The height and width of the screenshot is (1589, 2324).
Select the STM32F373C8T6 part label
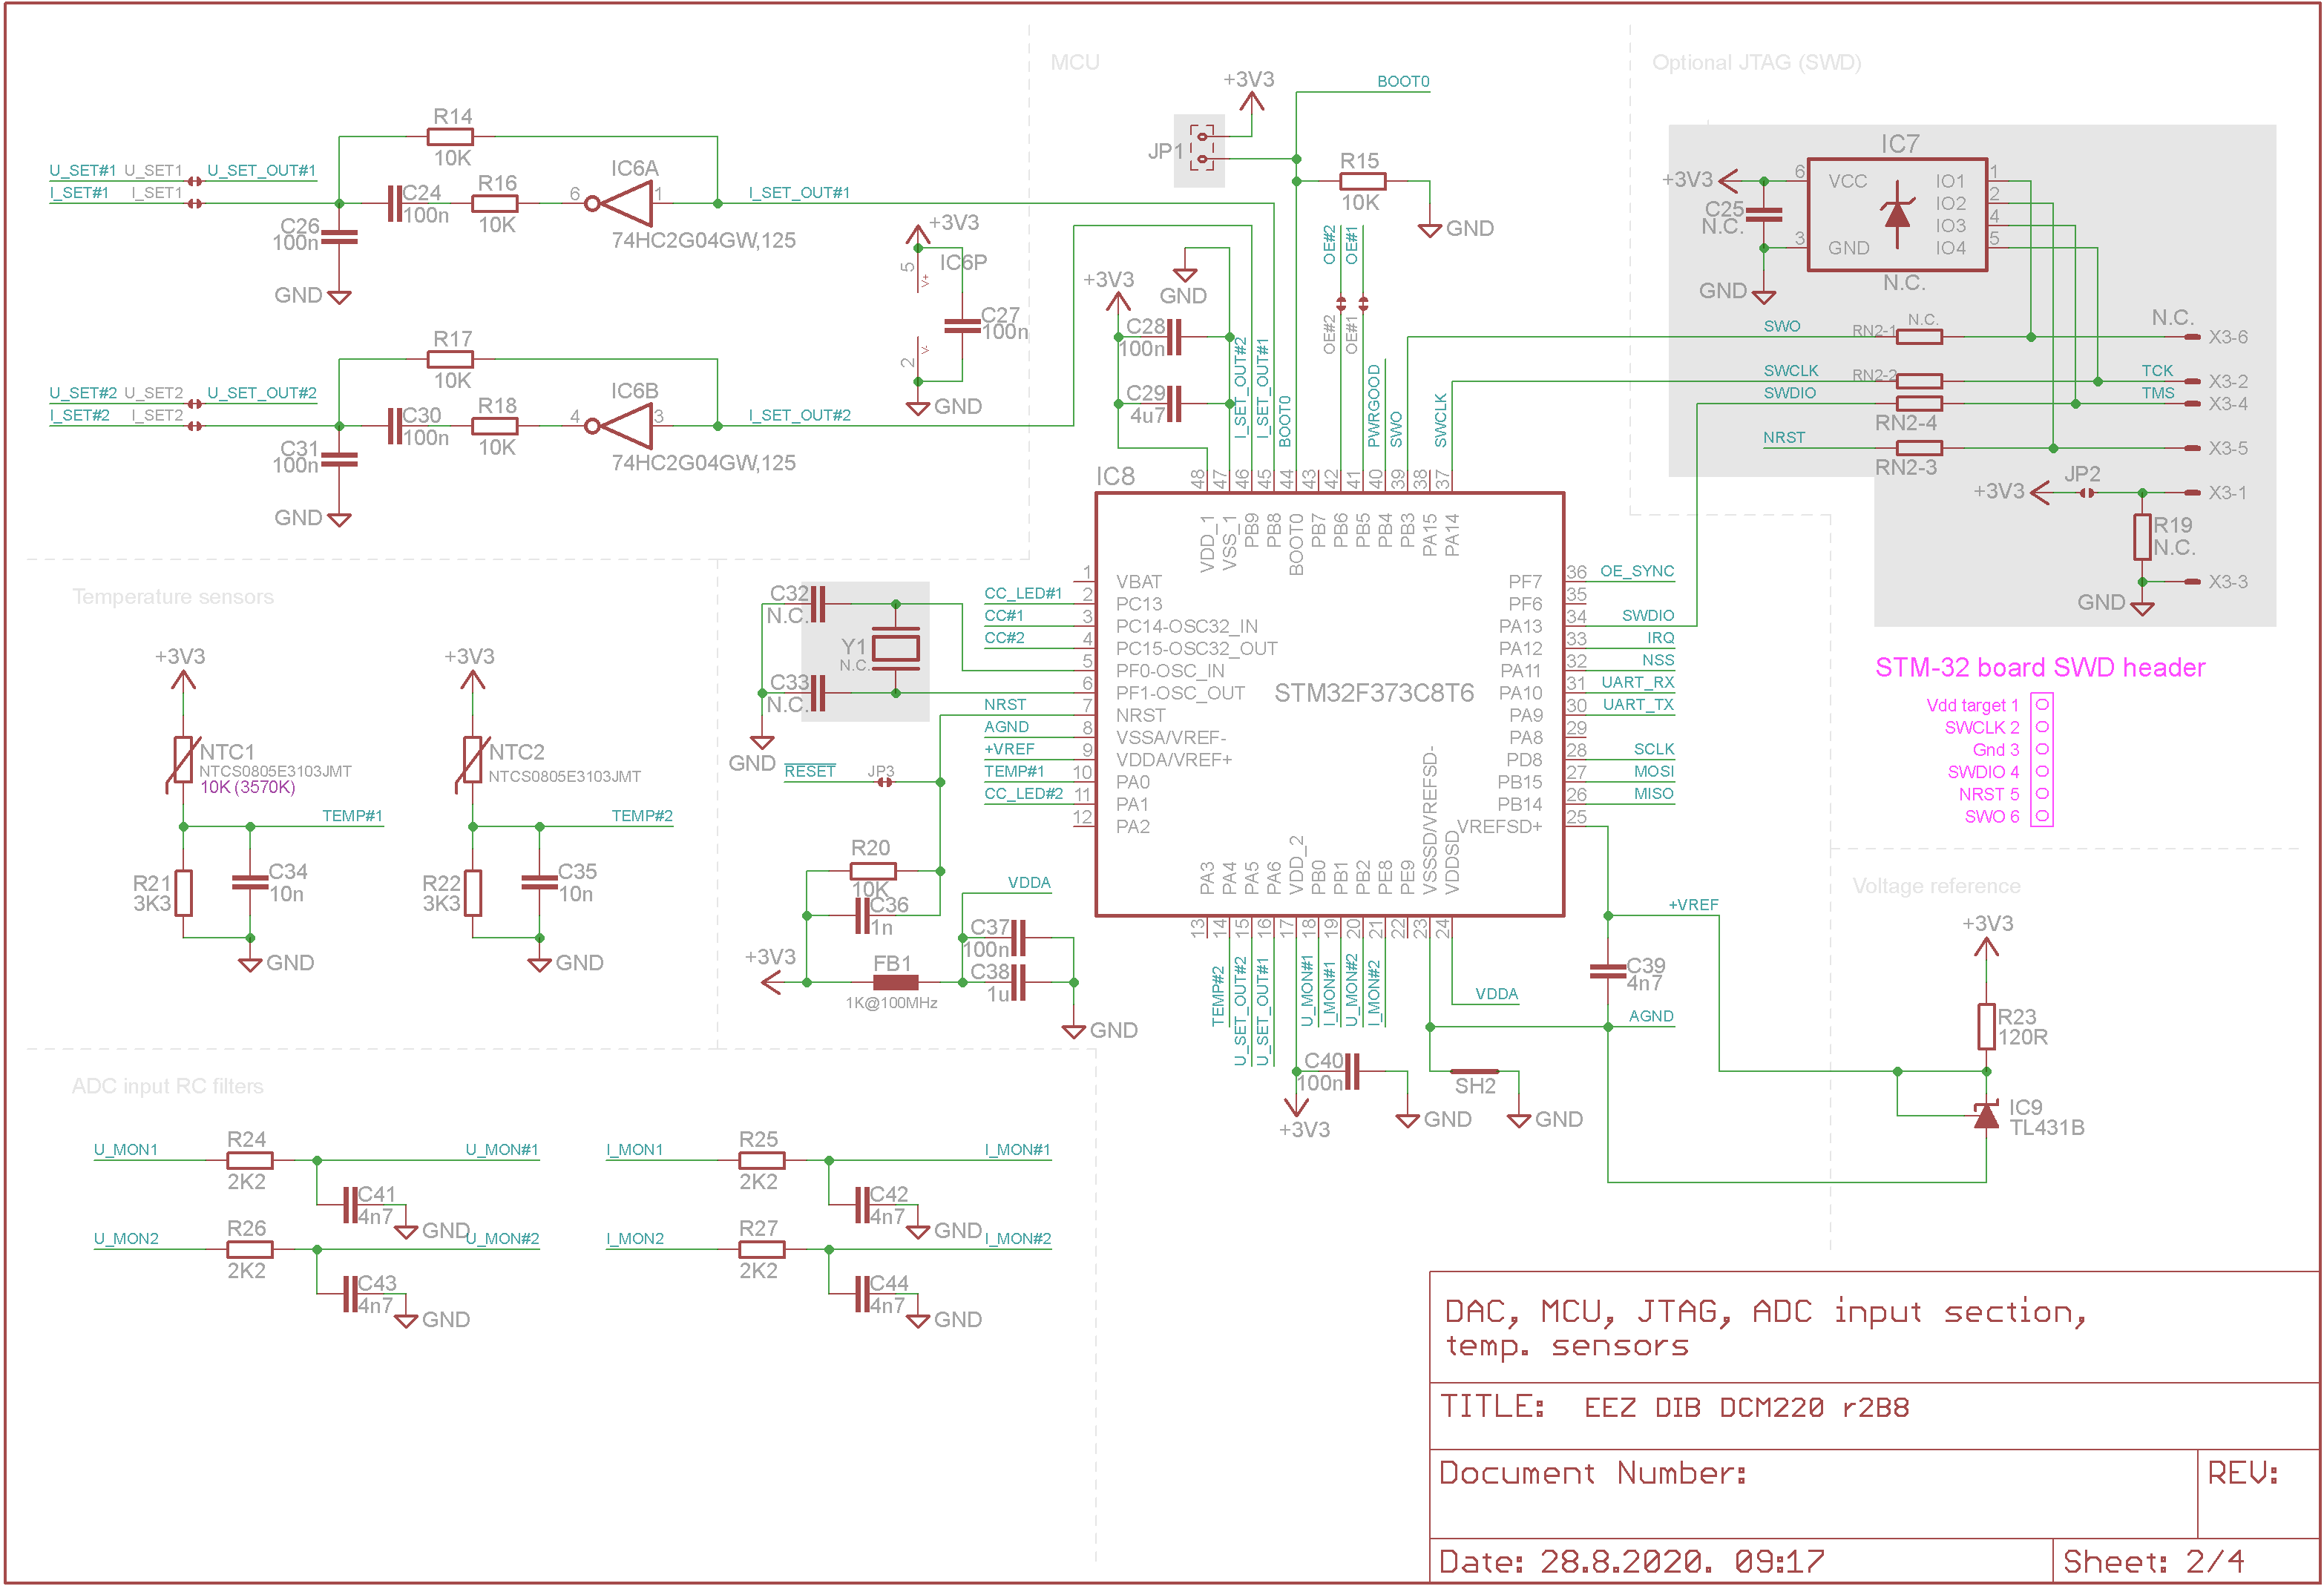(1374, 693)
